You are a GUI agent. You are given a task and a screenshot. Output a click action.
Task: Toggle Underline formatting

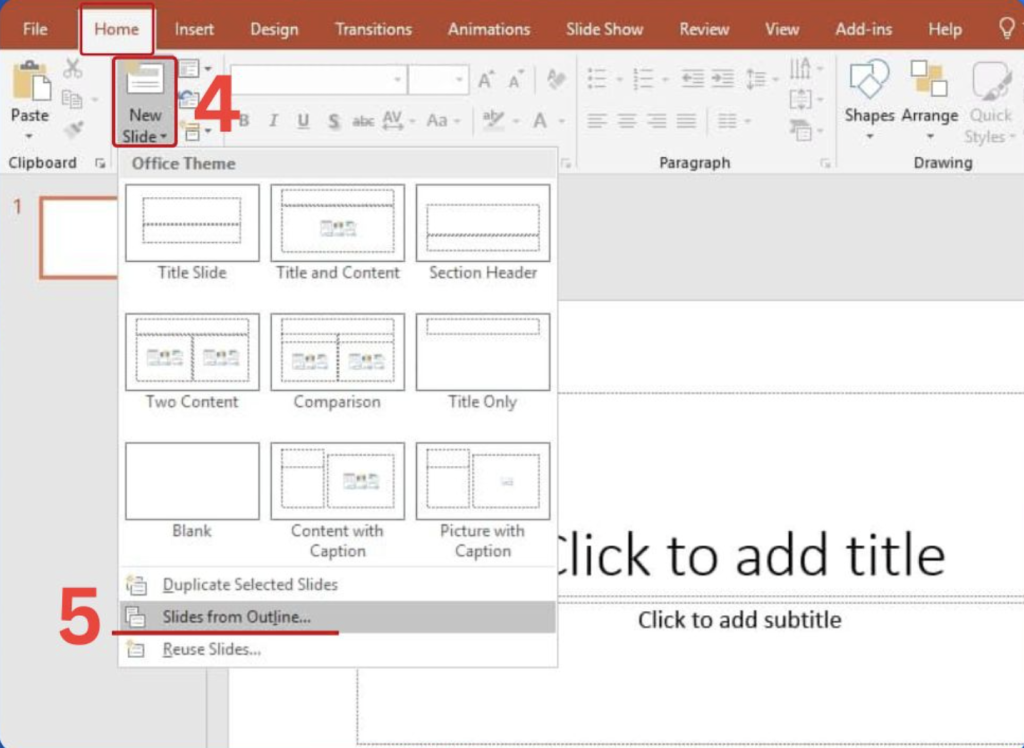(x=303, y=121)
